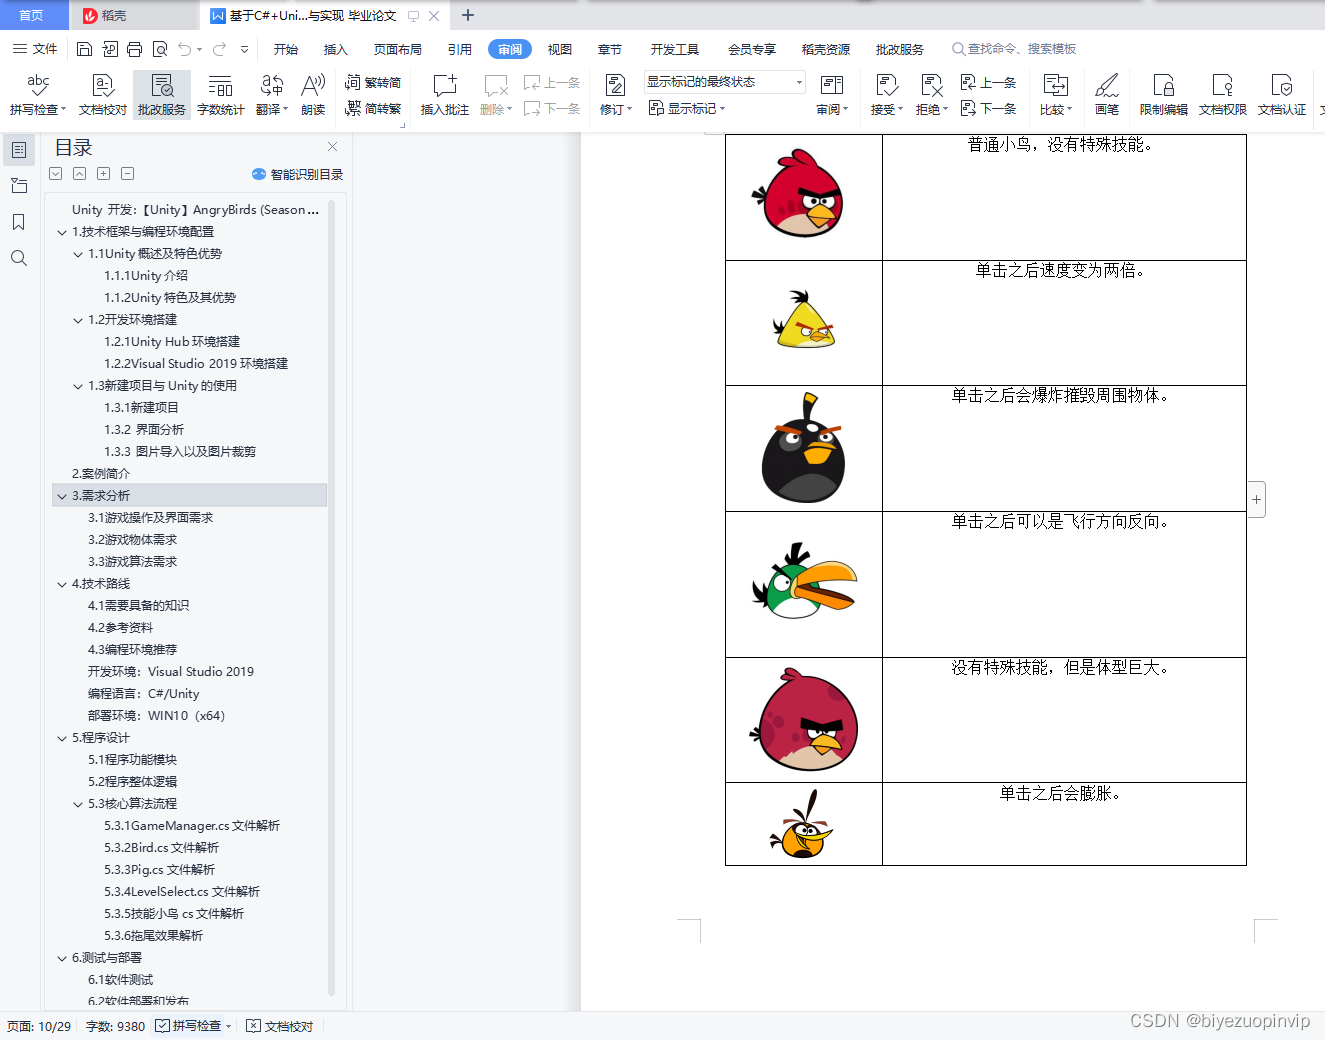Open the outline panel icon in left sidebar
The image size is (1325, 1040).
(x=19, y=150)
